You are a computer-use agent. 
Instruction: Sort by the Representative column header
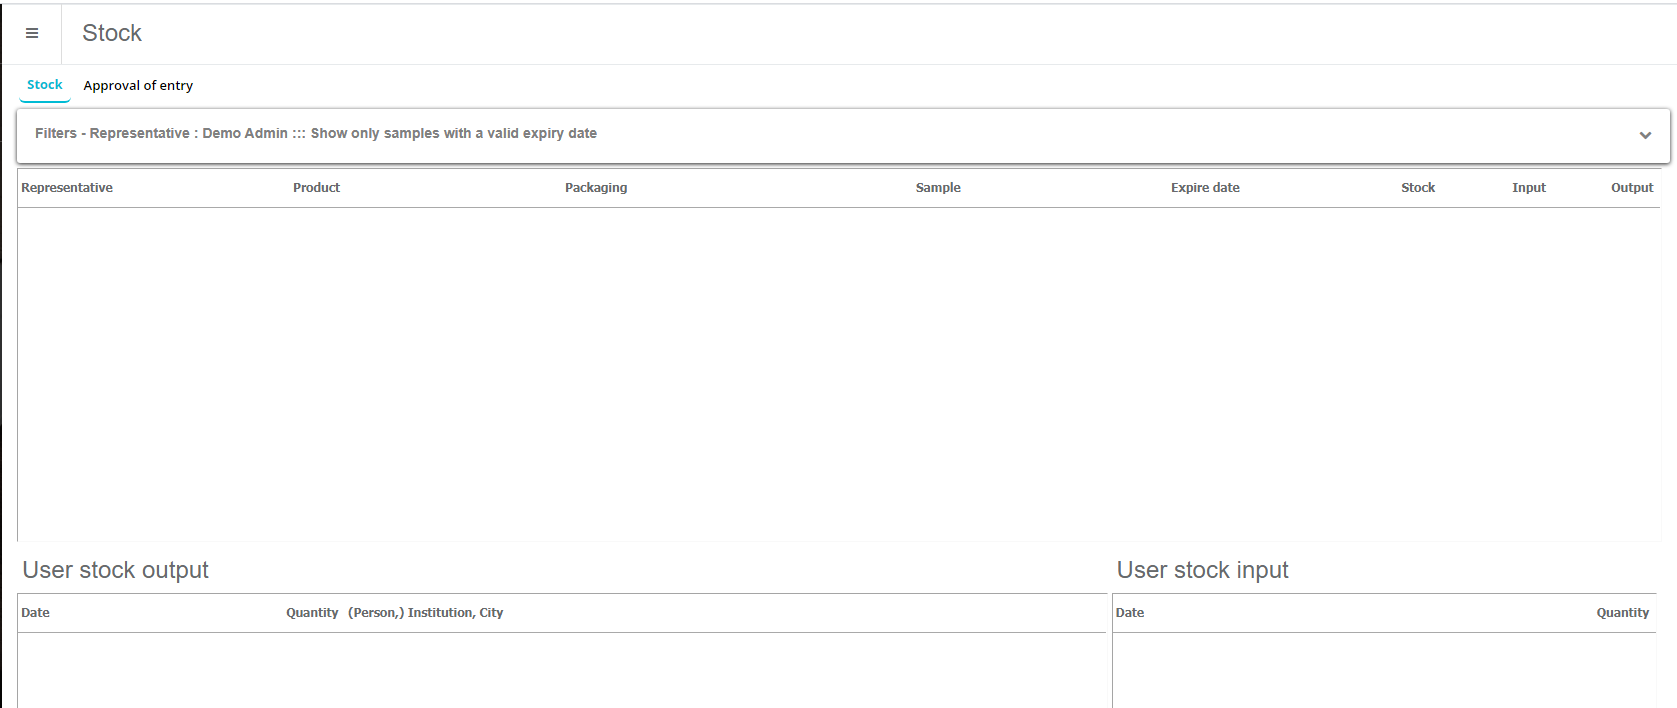tap(67, 188)
